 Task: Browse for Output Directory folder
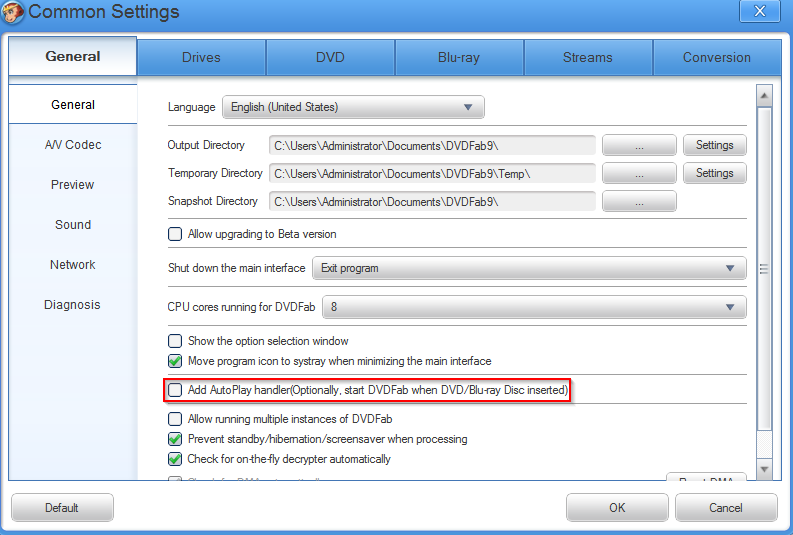(639, 146)
